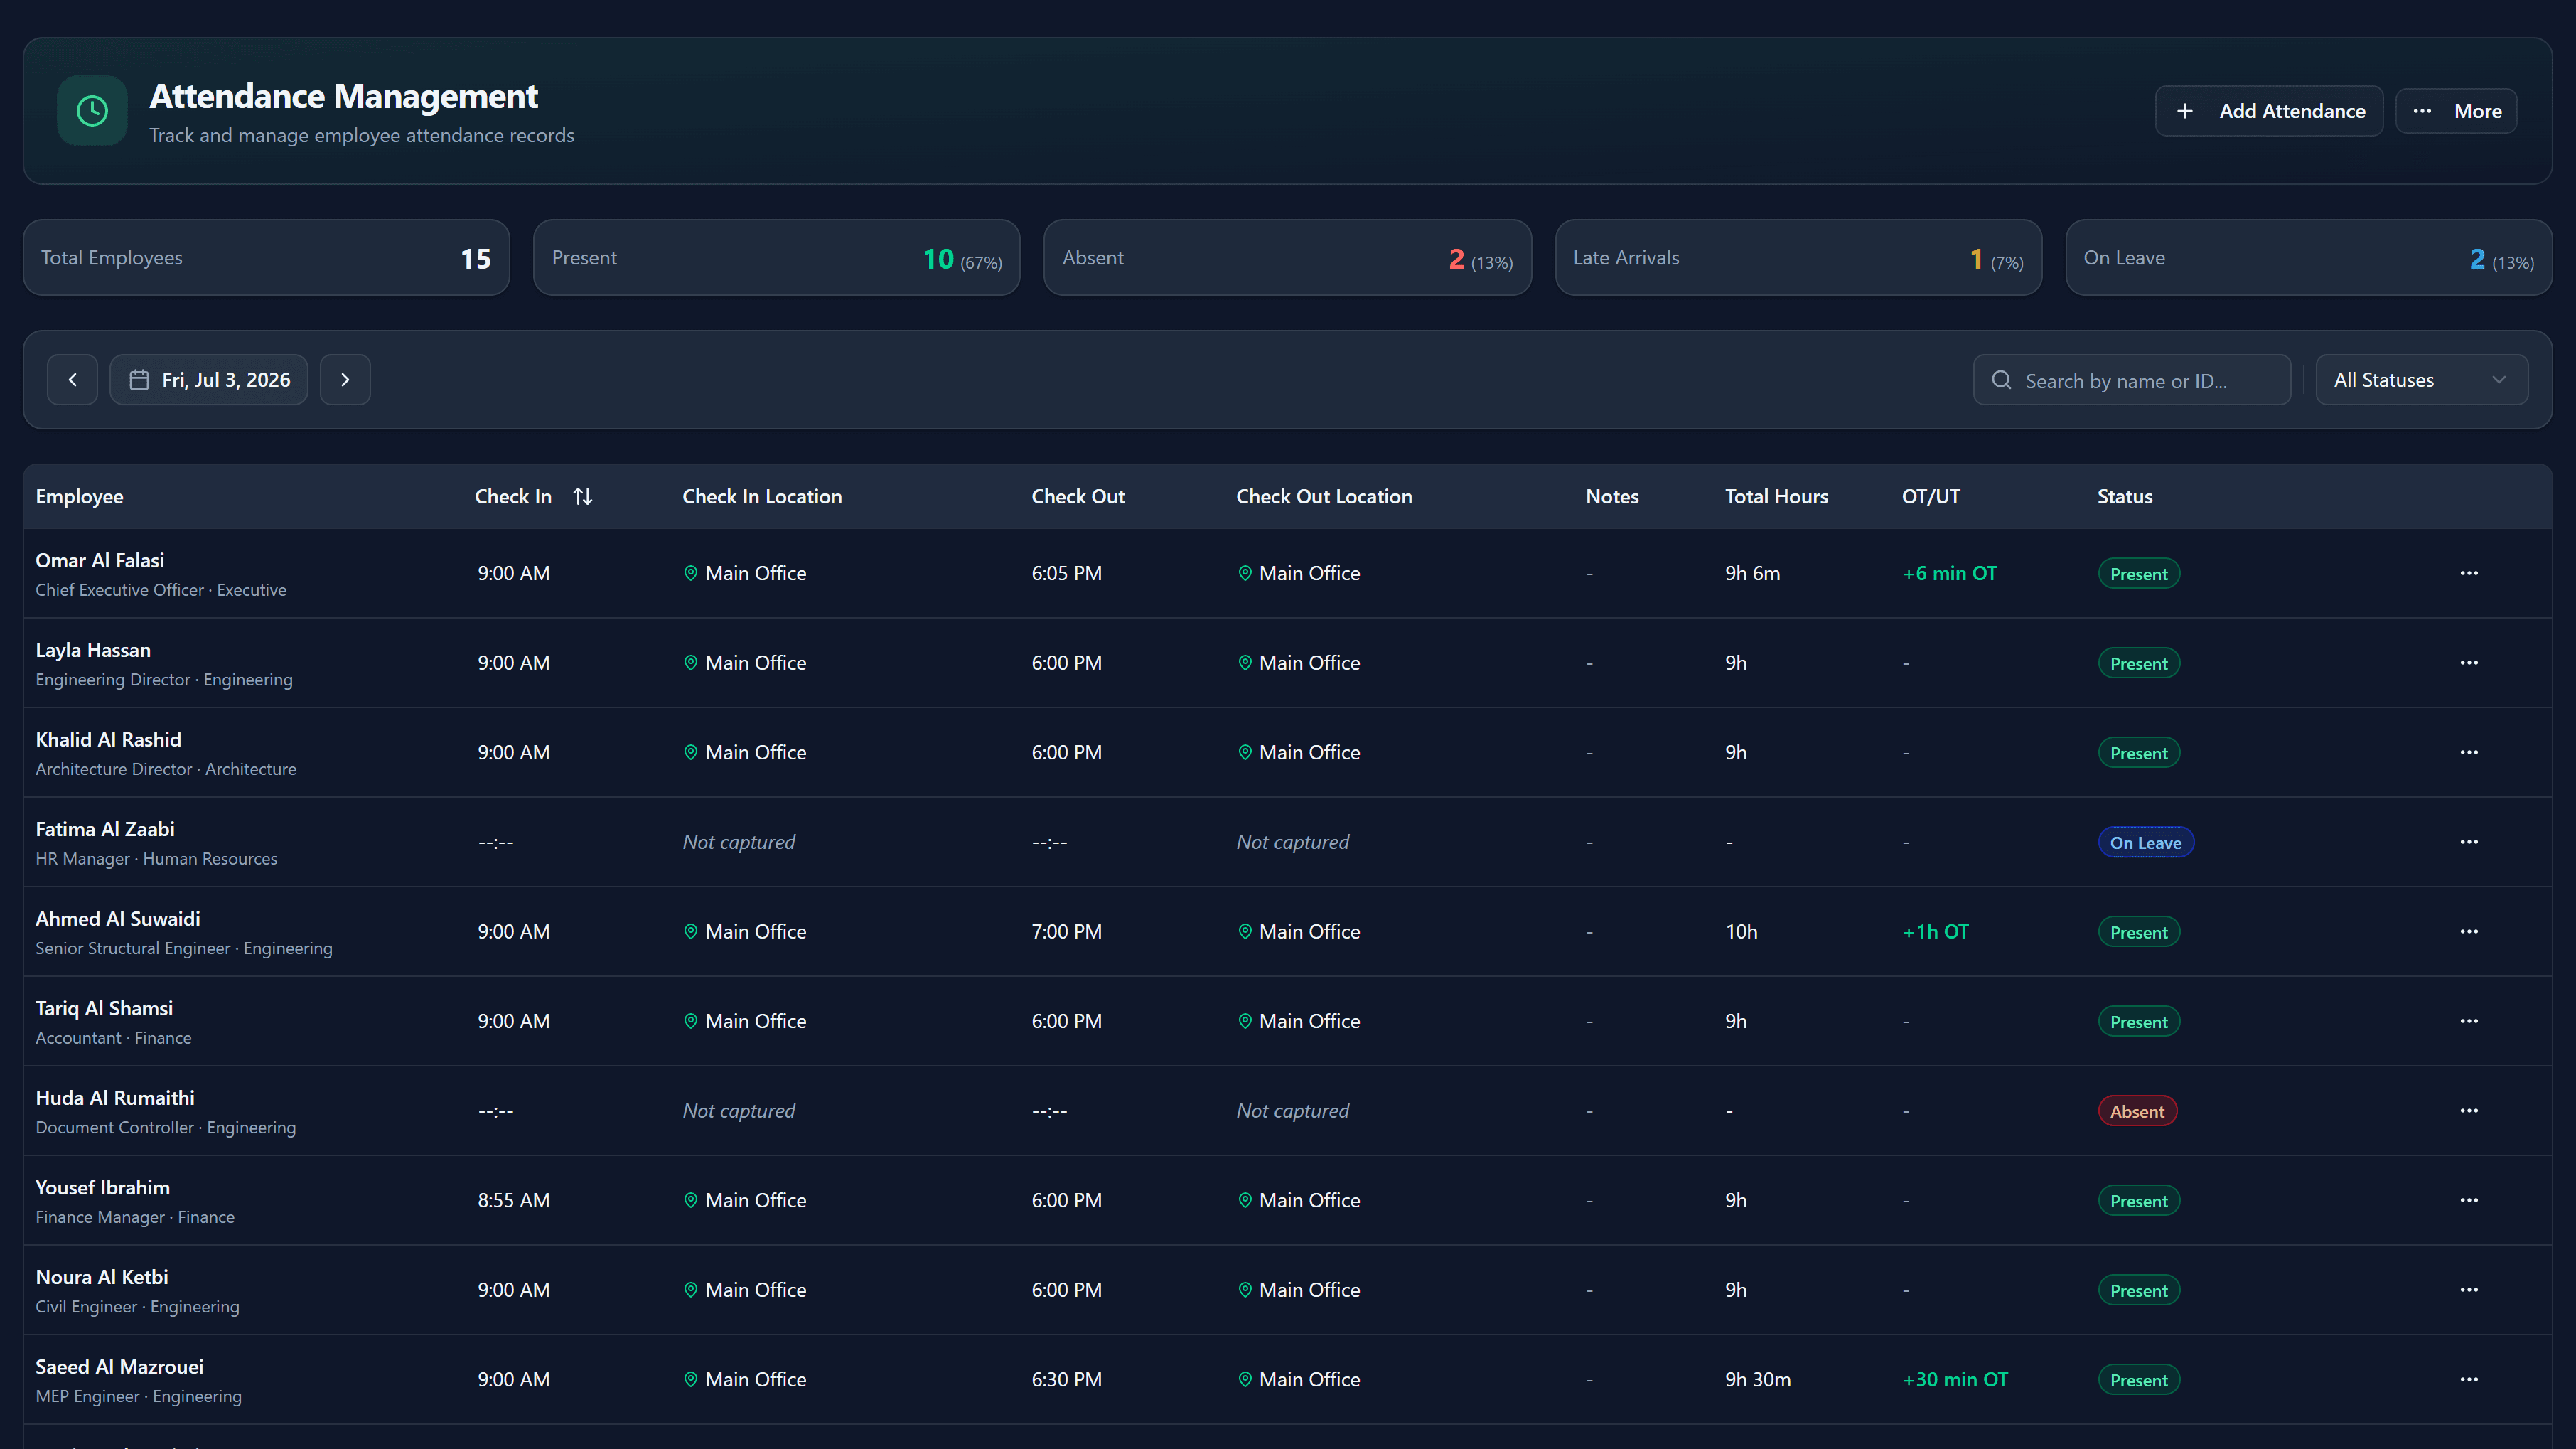
Task: Click the check-out location pin for Yousef Ibrahim
Action: 1245,1200
